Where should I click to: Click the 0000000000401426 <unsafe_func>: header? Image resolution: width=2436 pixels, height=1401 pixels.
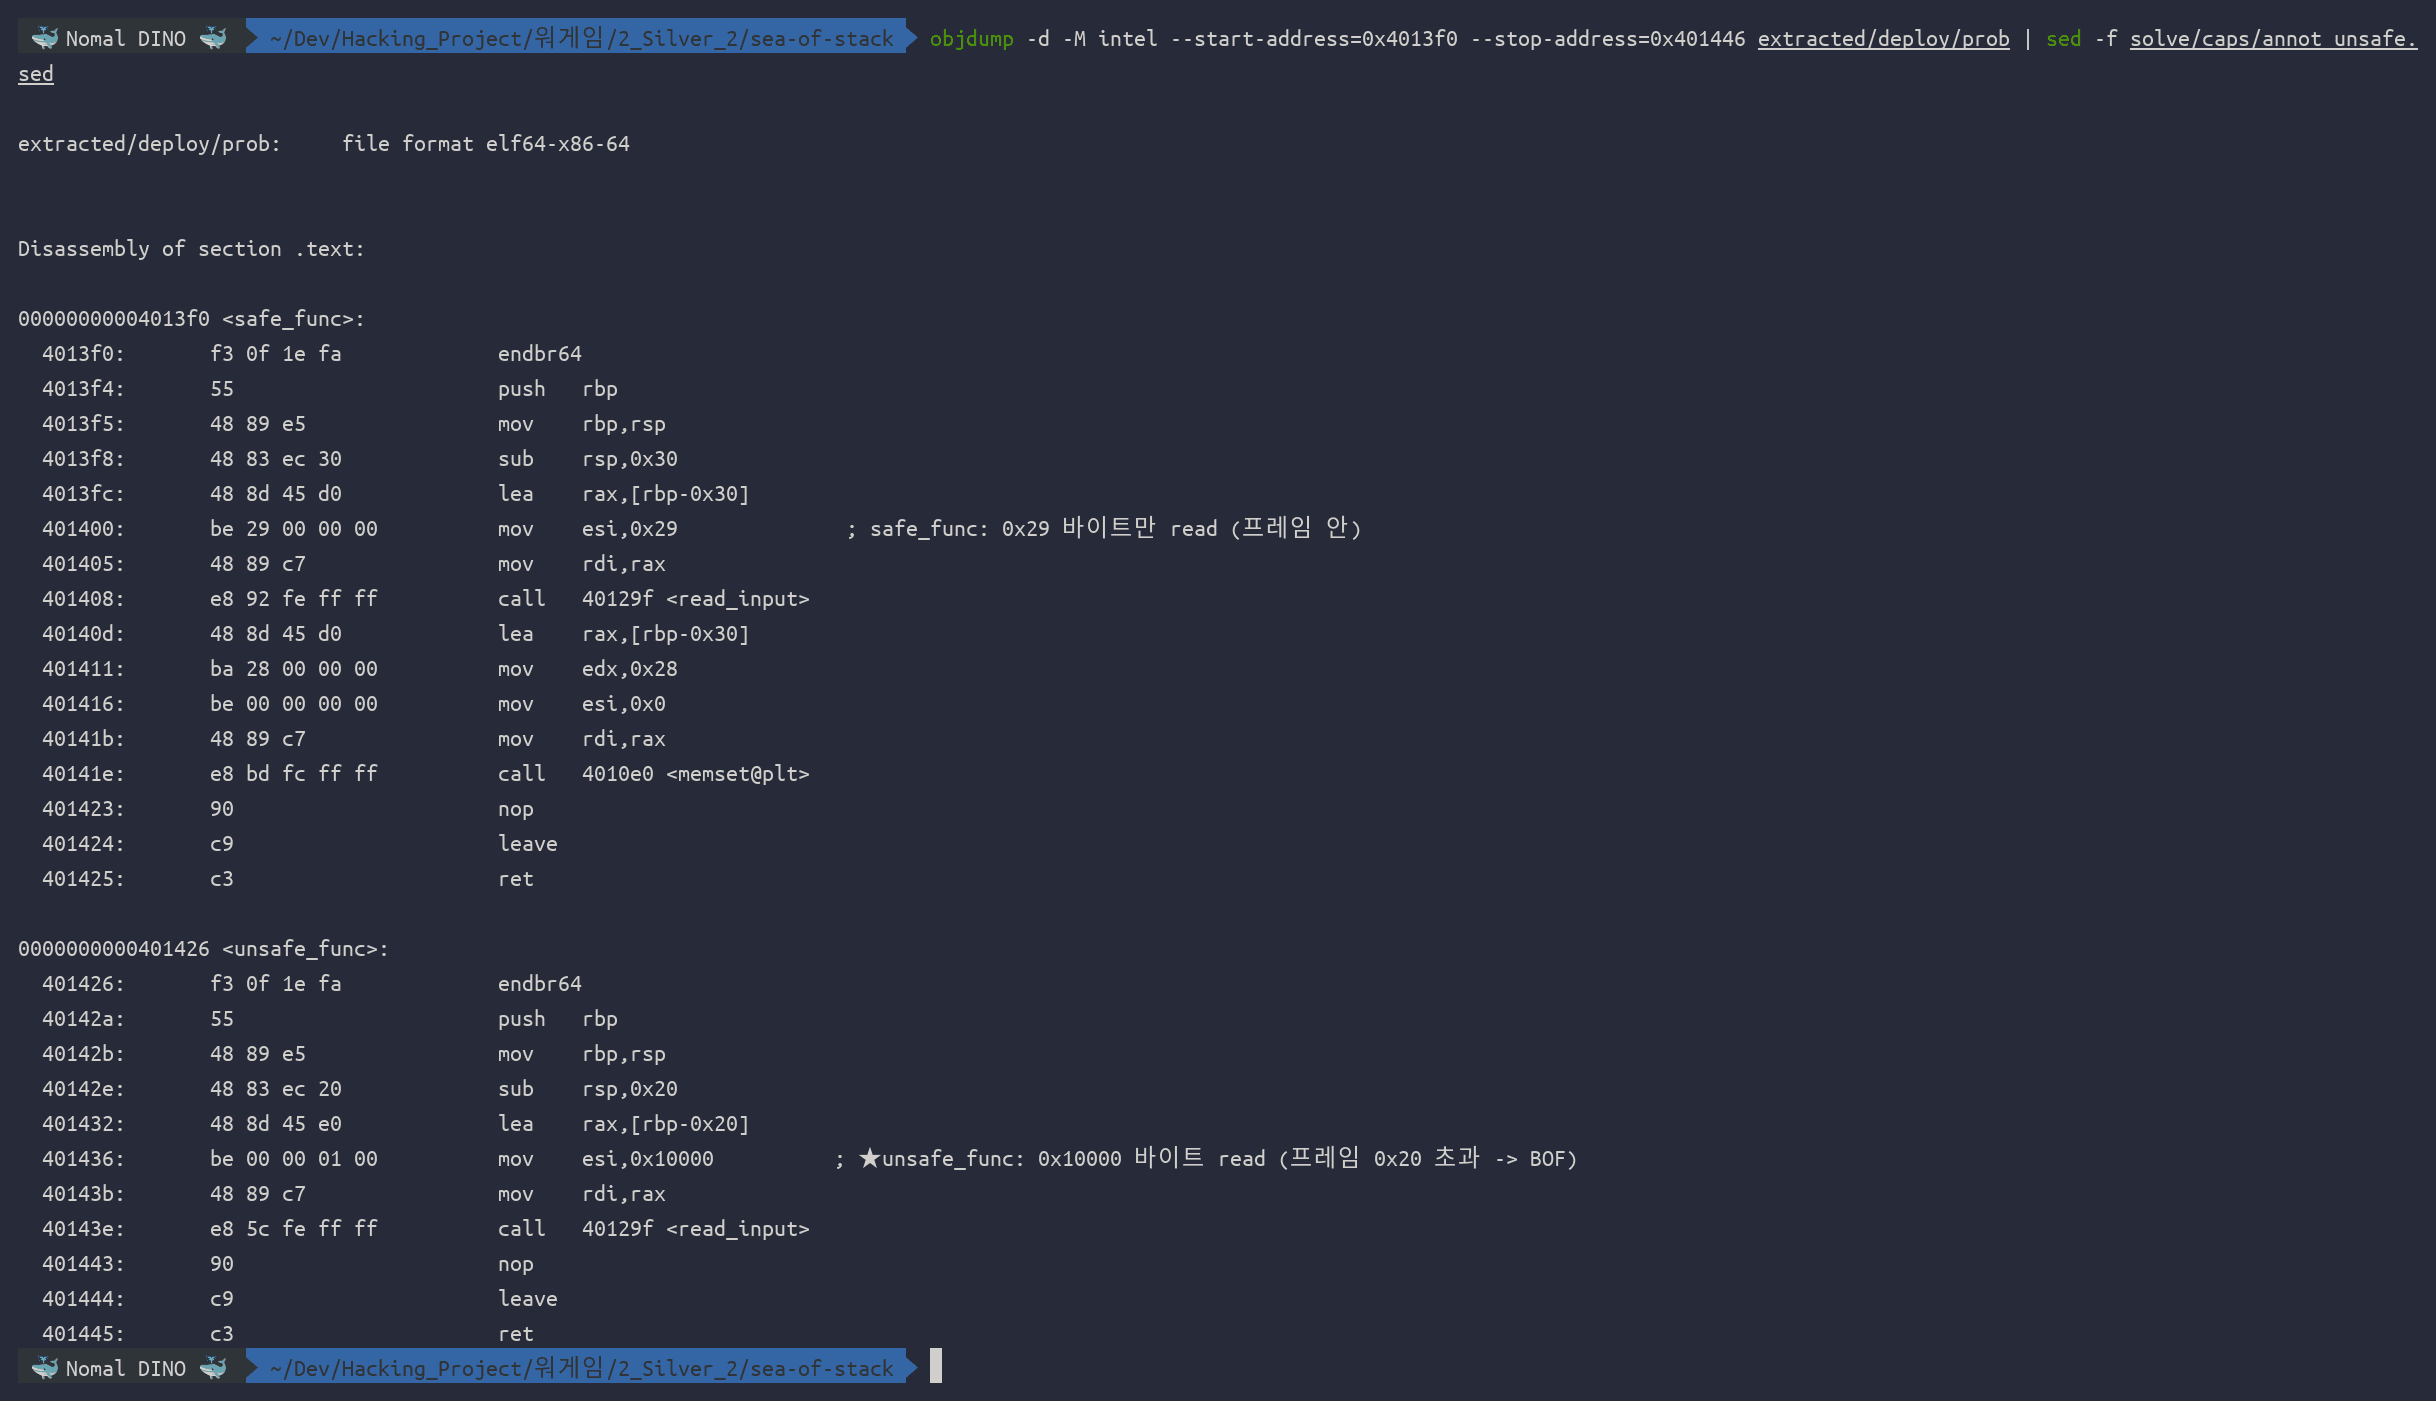(204, 949)
